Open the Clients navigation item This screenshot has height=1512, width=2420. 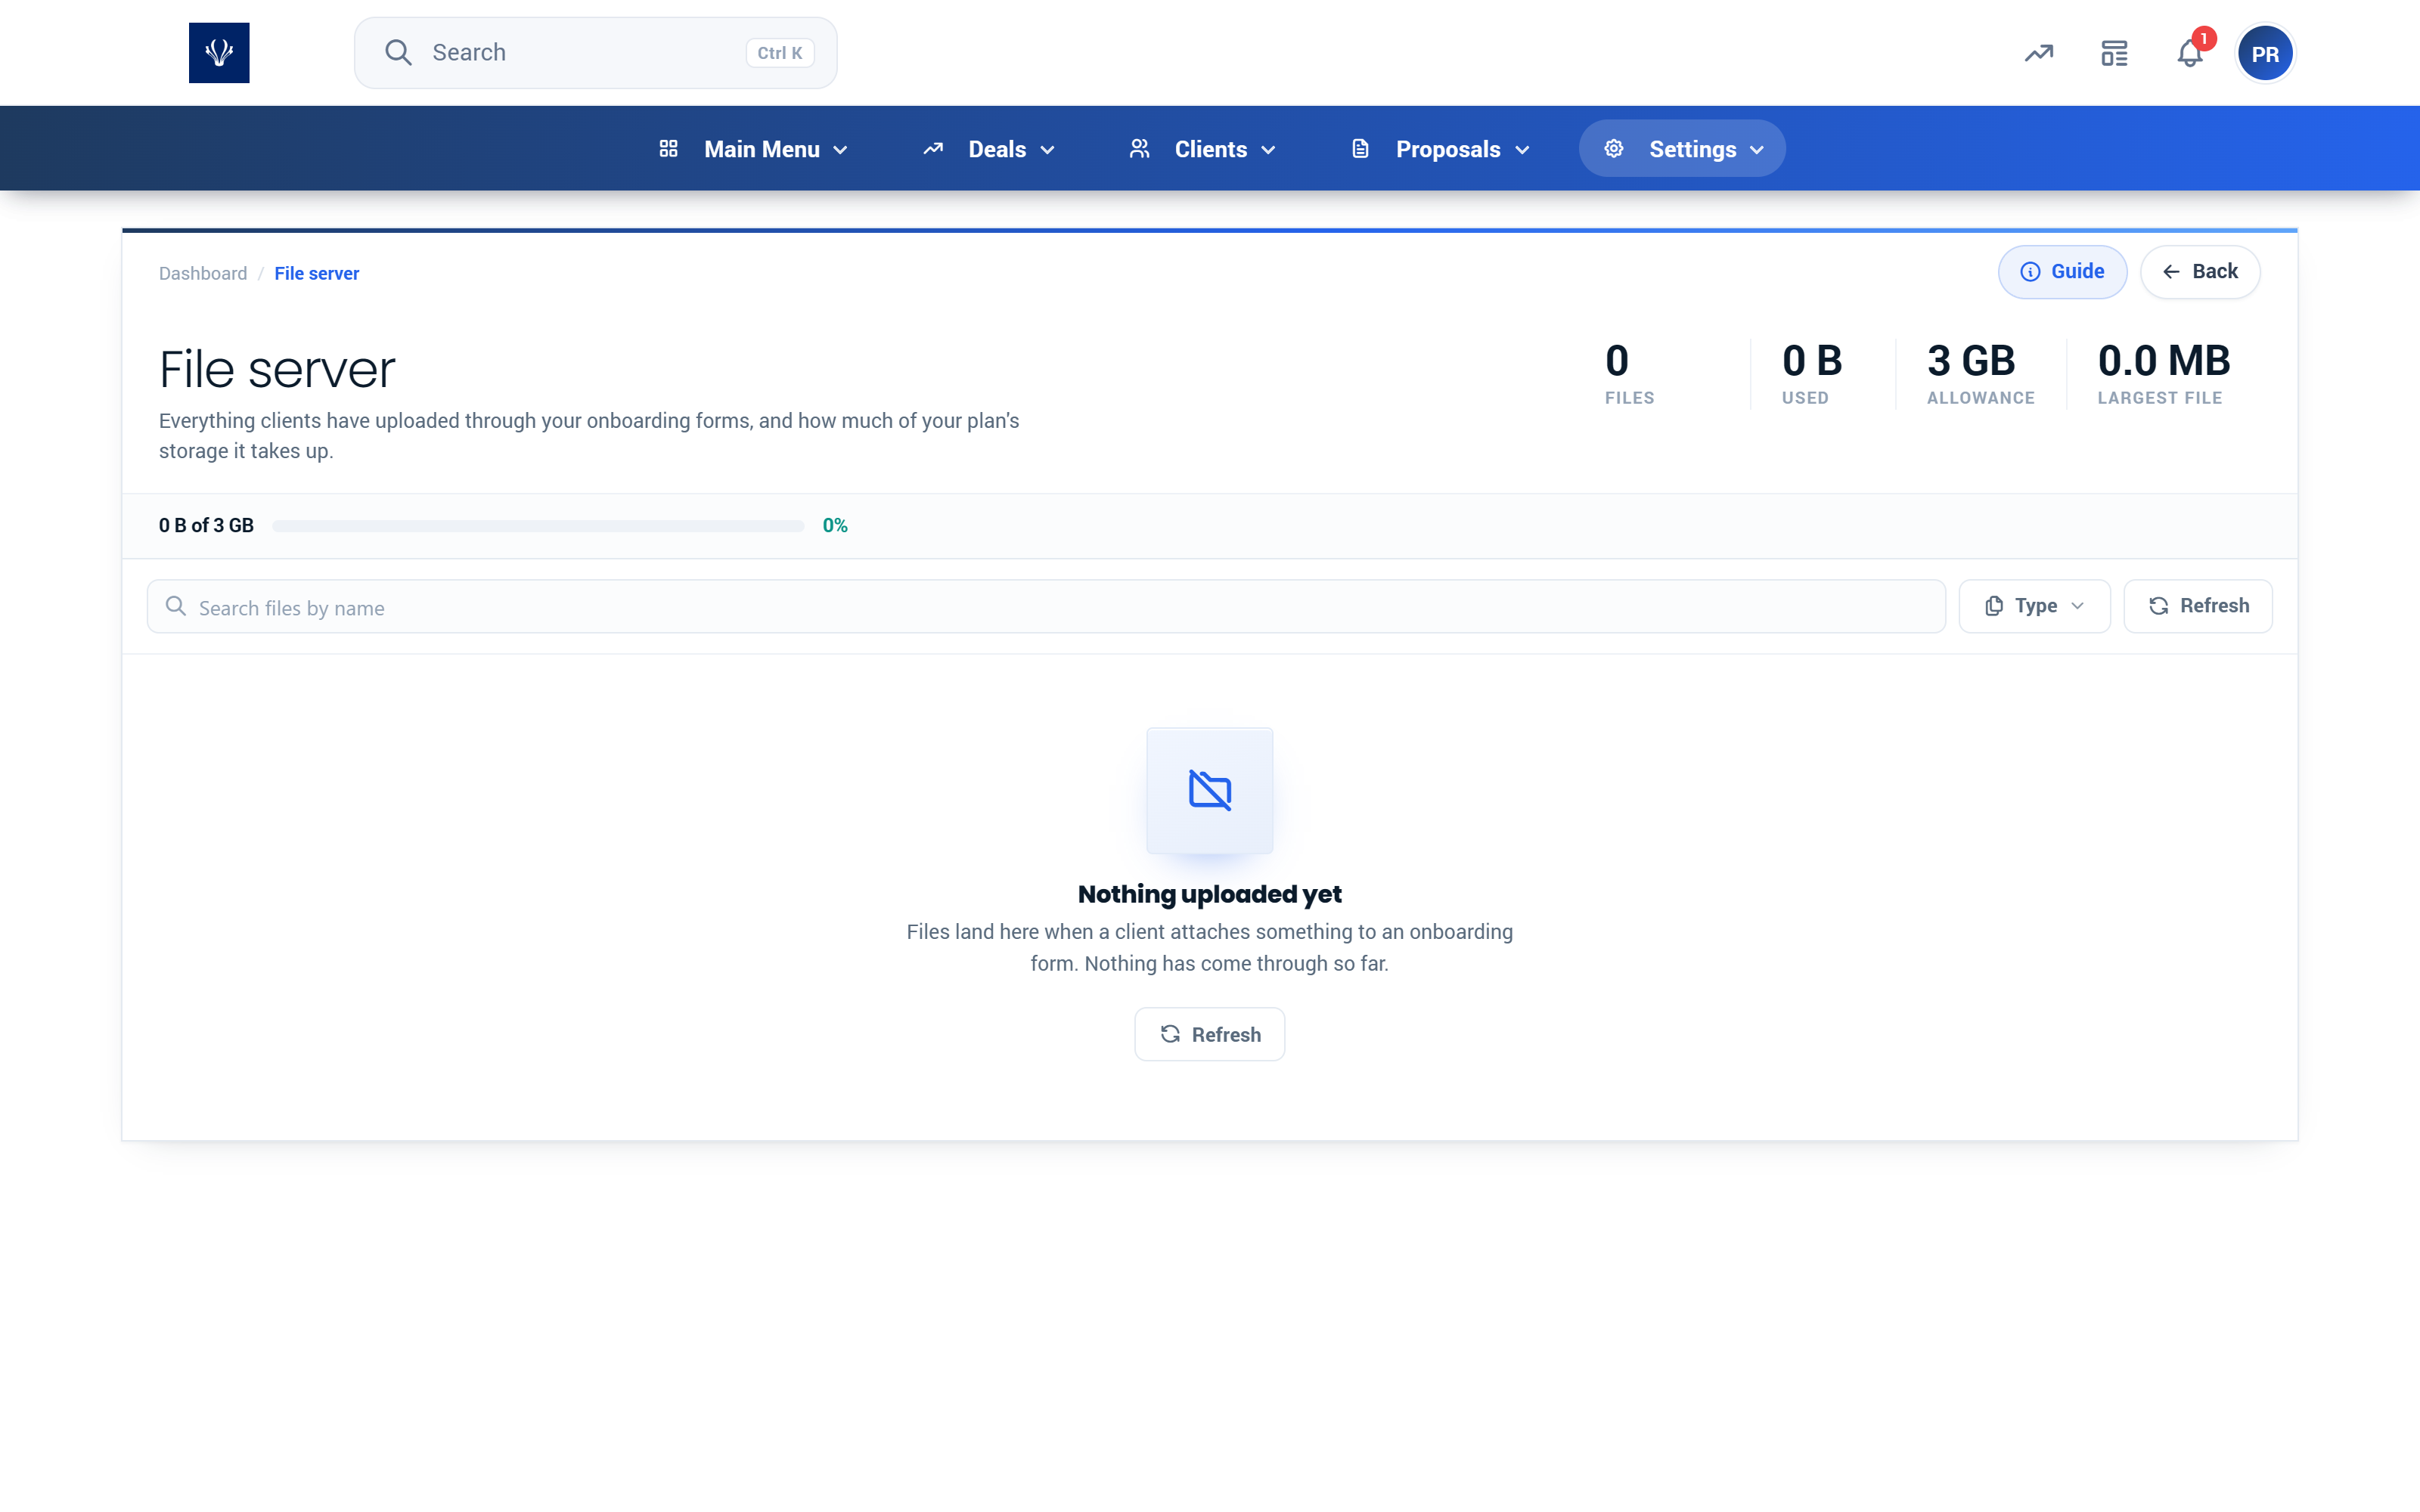1203,149
